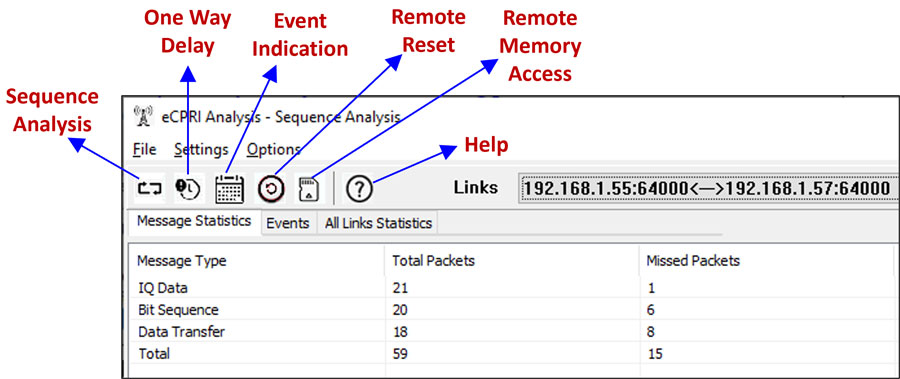Click missed packets value 6
The image size is (900, 379).
point(651,310)
